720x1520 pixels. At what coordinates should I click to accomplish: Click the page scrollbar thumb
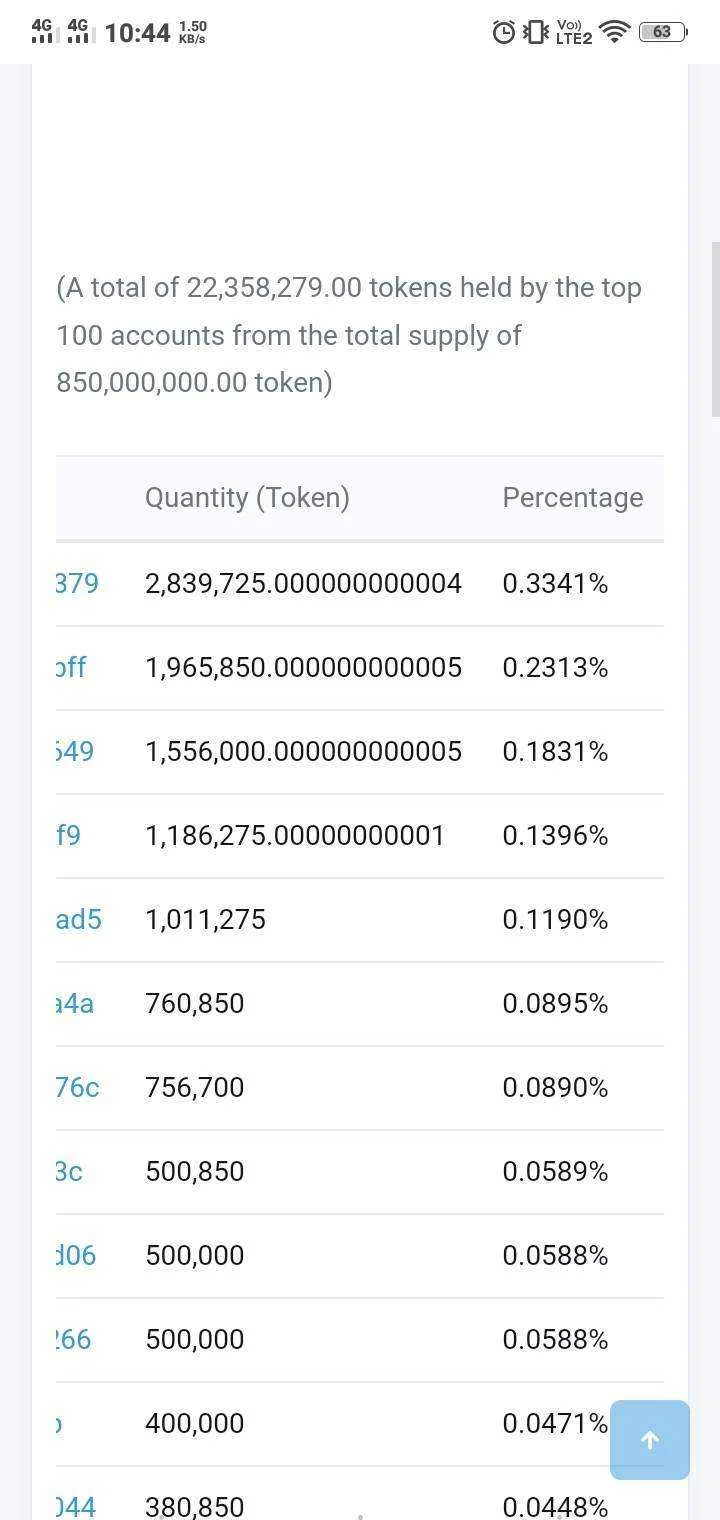click(x=715, y=329)
